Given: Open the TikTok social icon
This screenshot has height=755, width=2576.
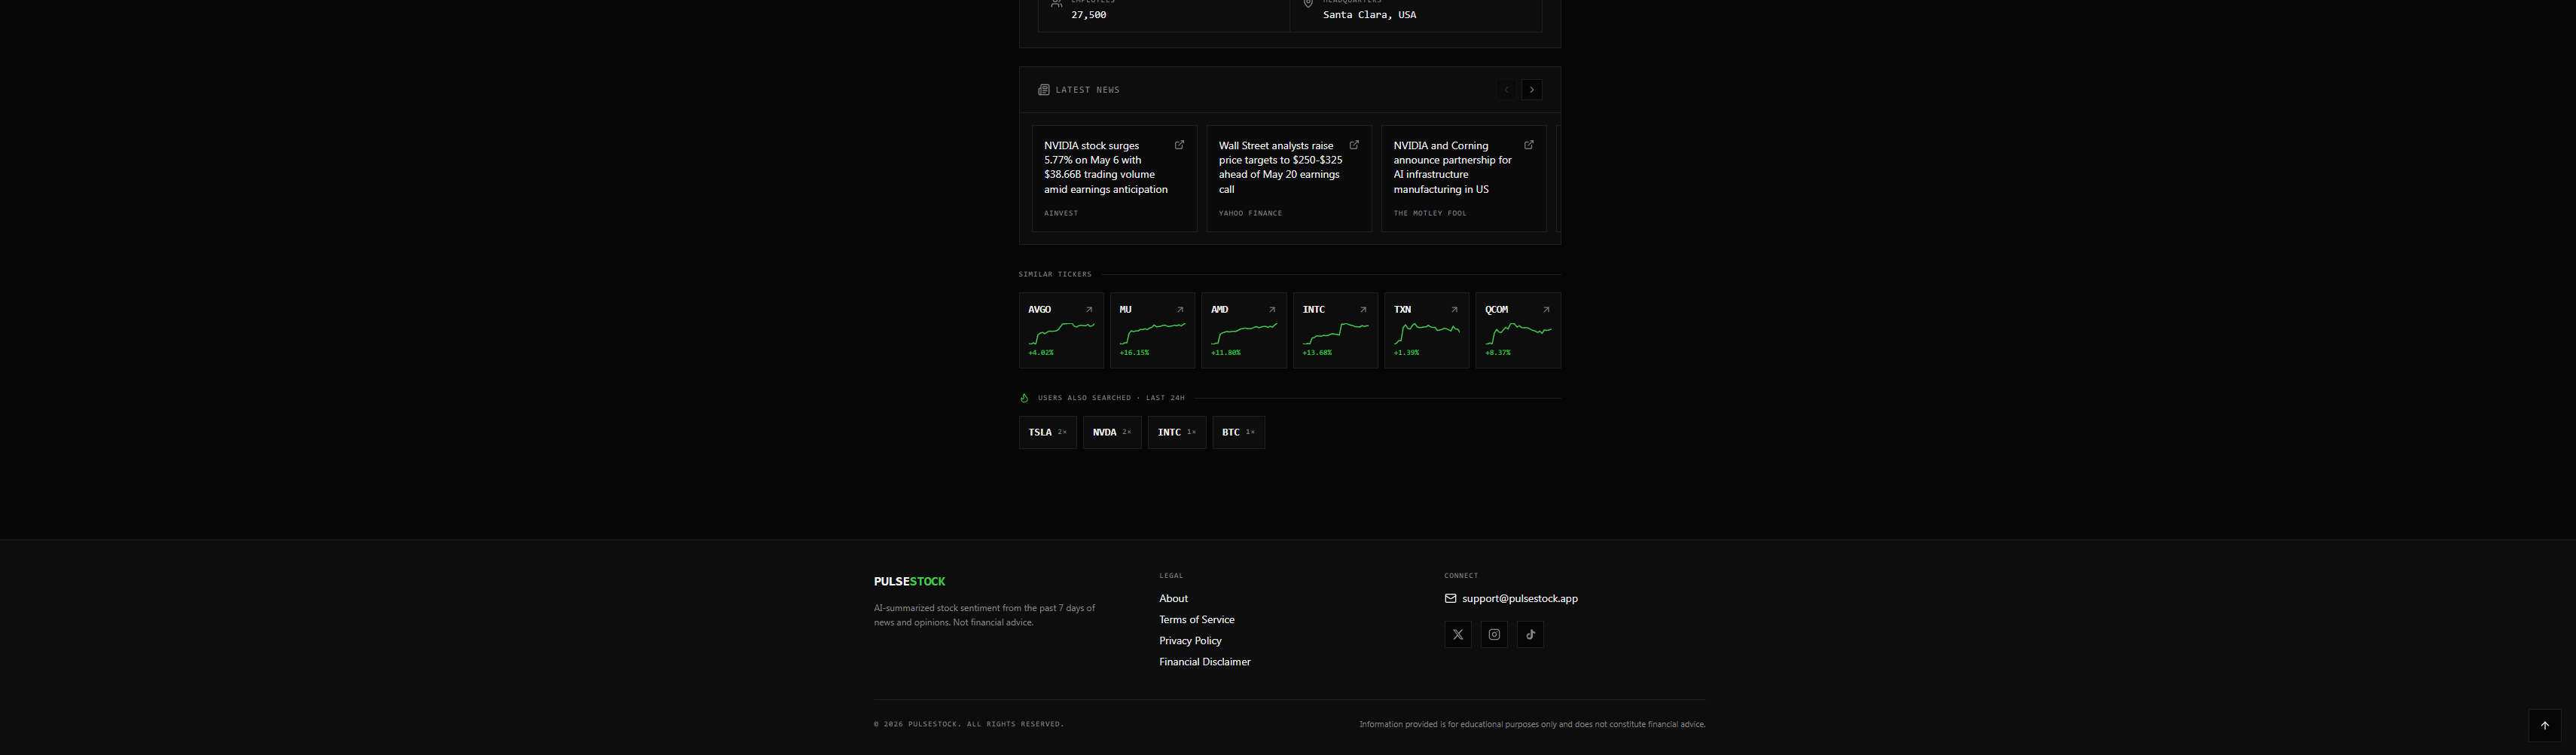Looking at the screenshot, I should click(x=1530, y=634).
